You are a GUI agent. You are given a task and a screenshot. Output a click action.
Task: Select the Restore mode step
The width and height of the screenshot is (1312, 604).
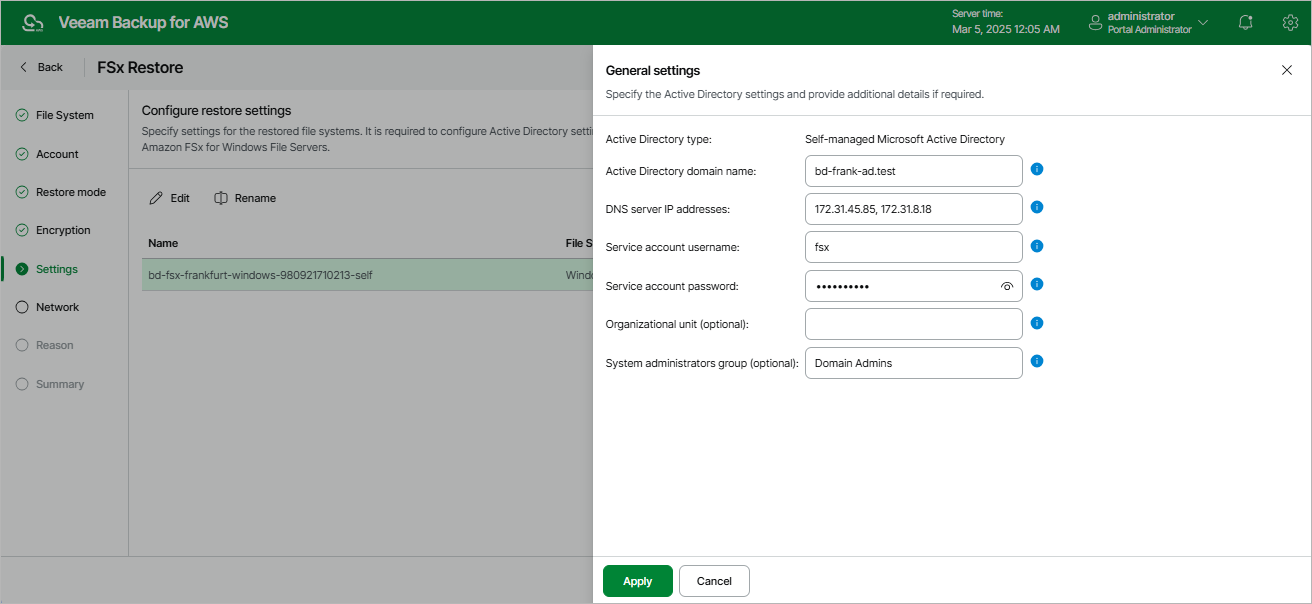pos(70,192)
